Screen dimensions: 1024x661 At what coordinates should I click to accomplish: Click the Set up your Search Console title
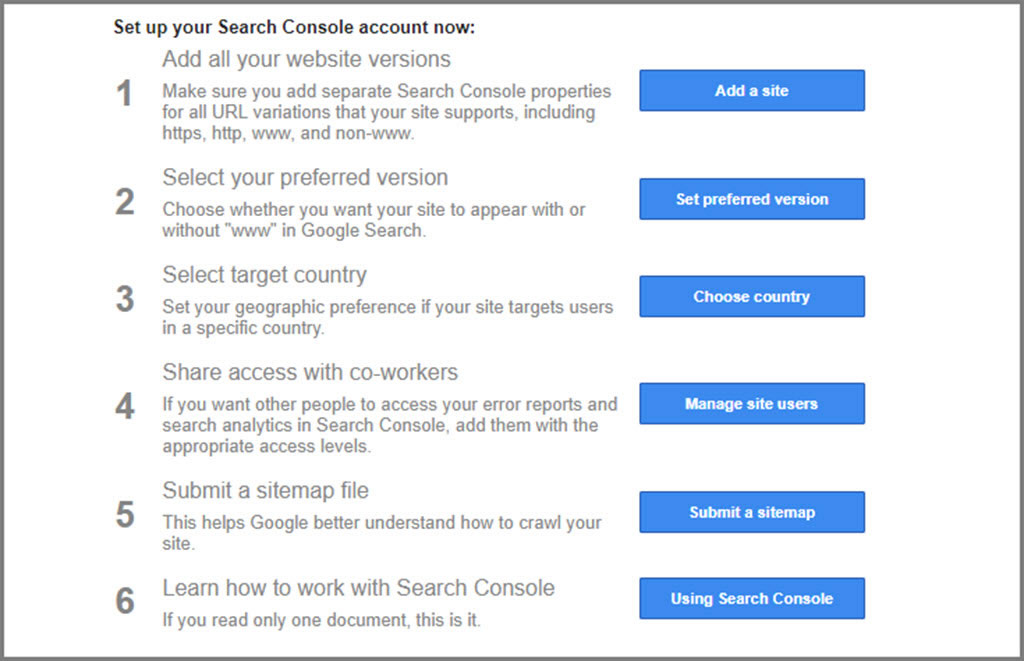click(294, 27)
